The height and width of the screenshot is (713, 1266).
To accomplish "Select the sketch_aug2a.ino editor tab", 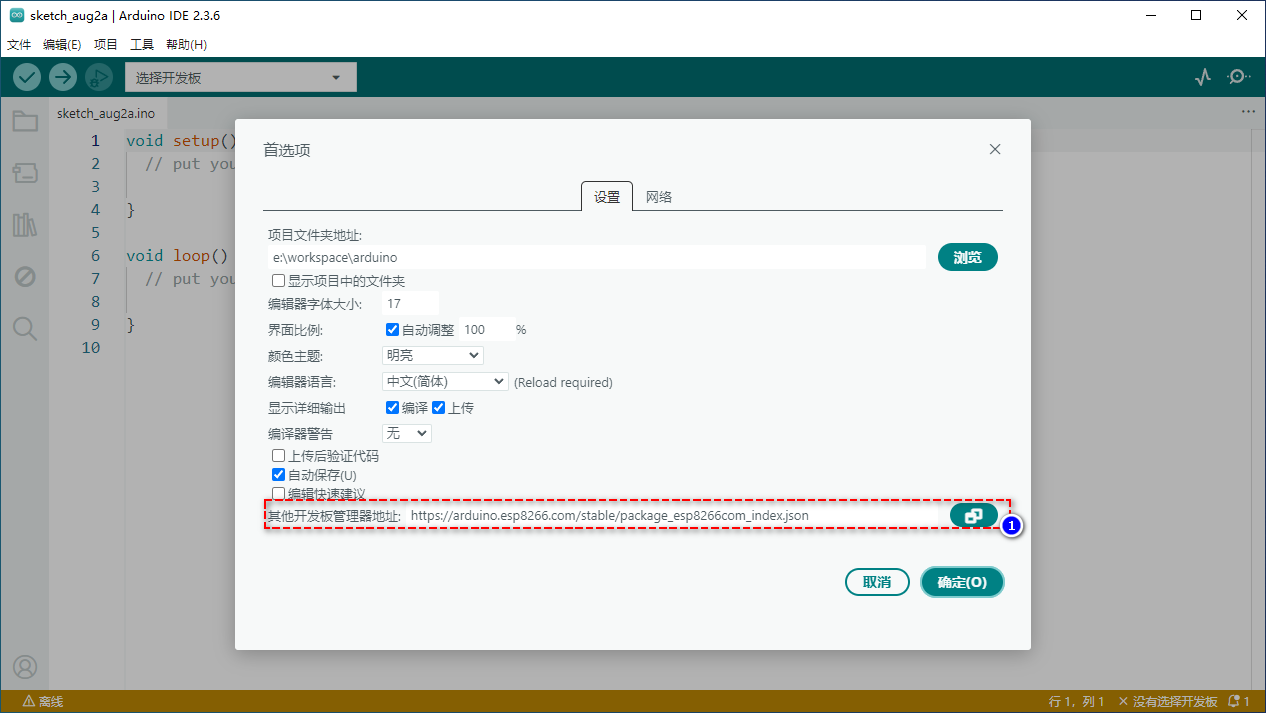I will [106, 113].
